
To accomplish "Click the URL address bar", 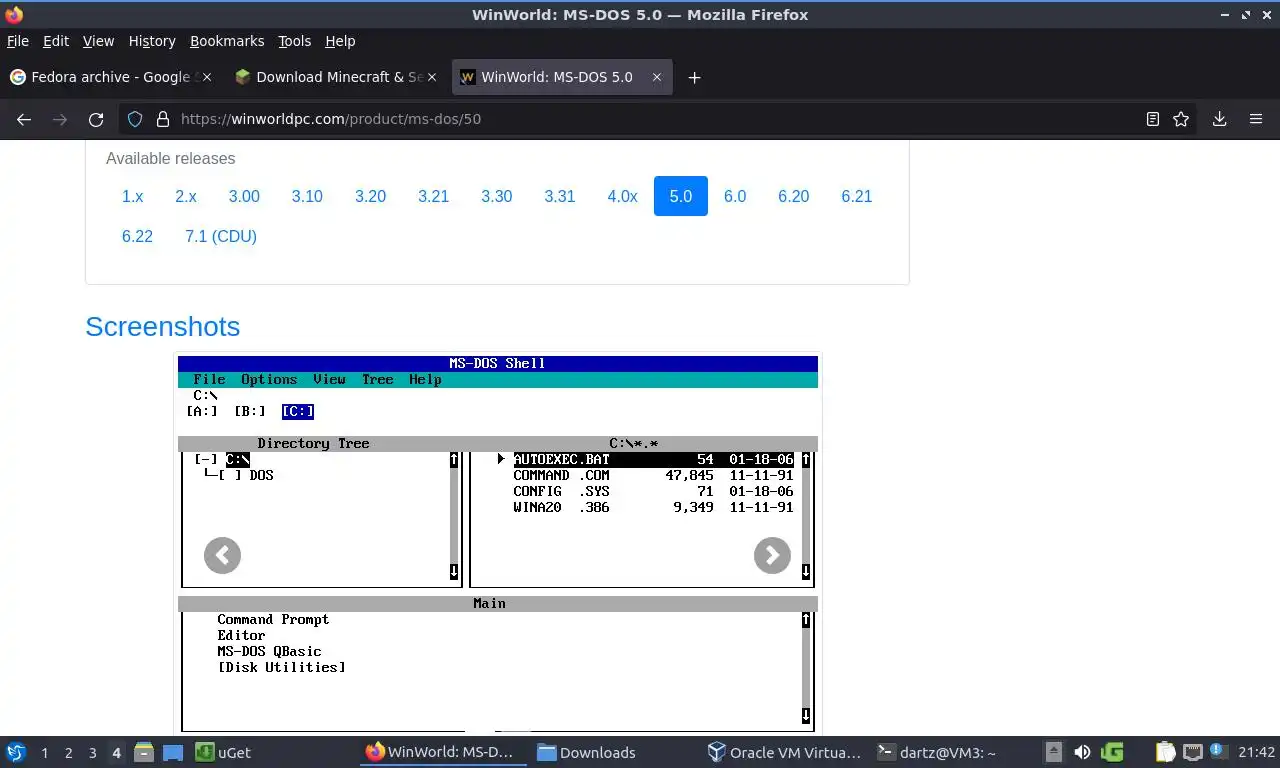I will (655, 119).
